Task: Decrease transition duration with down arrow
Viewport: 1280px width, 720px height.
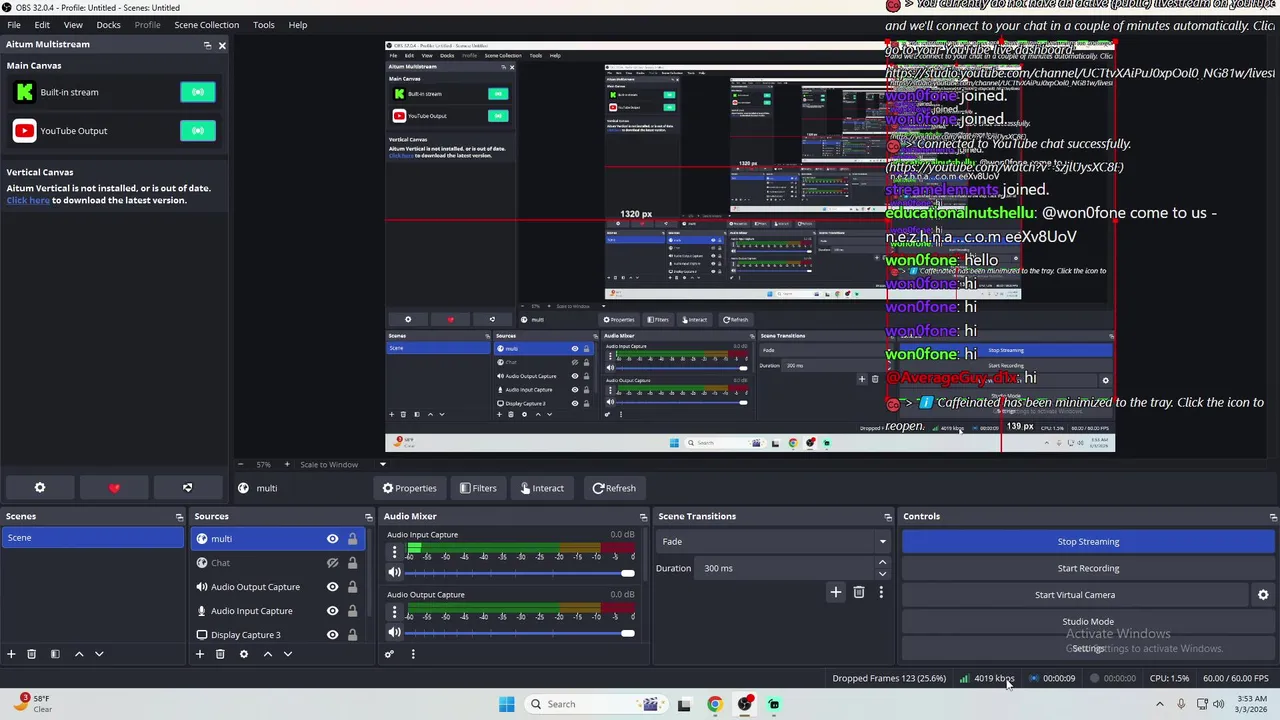Action: point(882,573)
